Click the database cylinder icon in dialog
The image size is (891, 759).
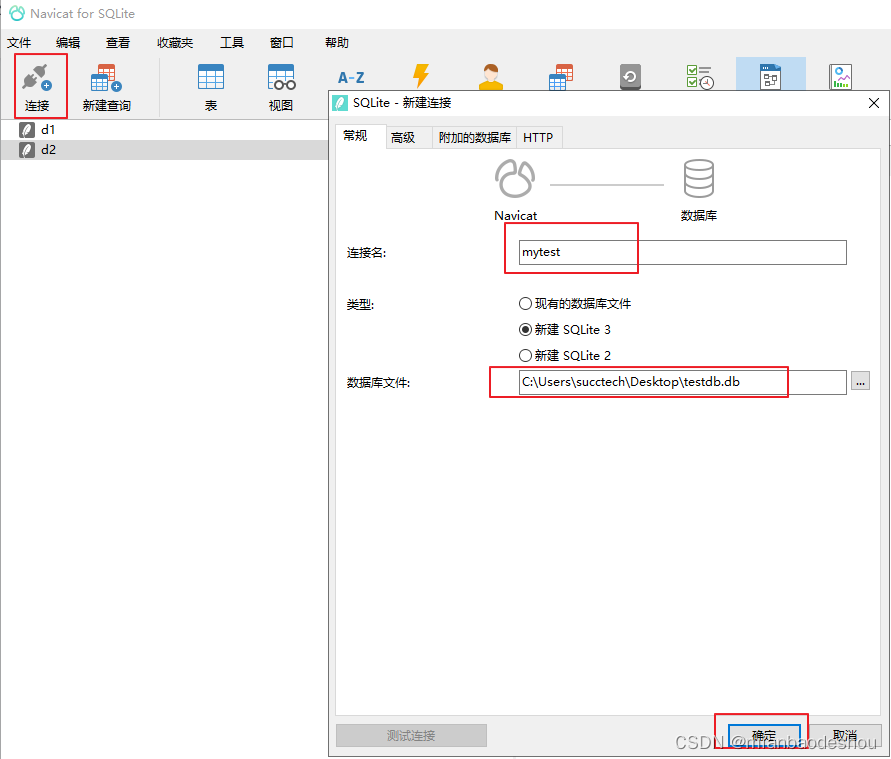(x=698, y=178)
